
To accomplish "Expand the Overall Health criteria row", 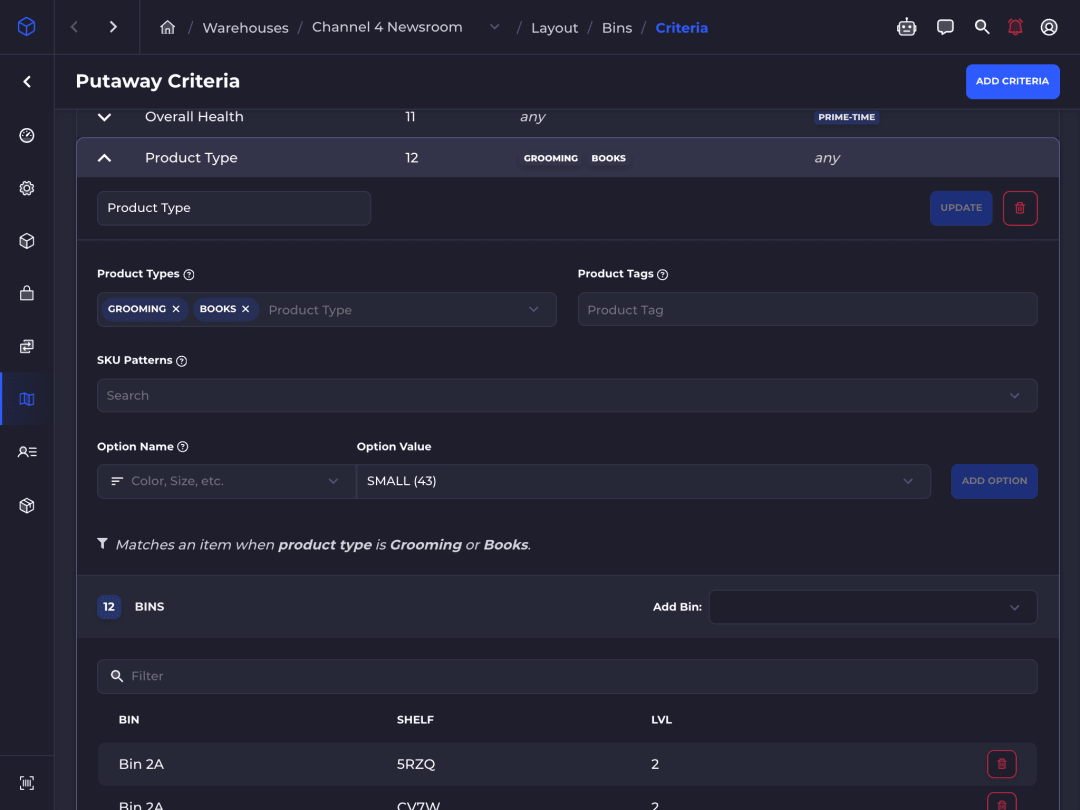I will click(x=105, y=117).
